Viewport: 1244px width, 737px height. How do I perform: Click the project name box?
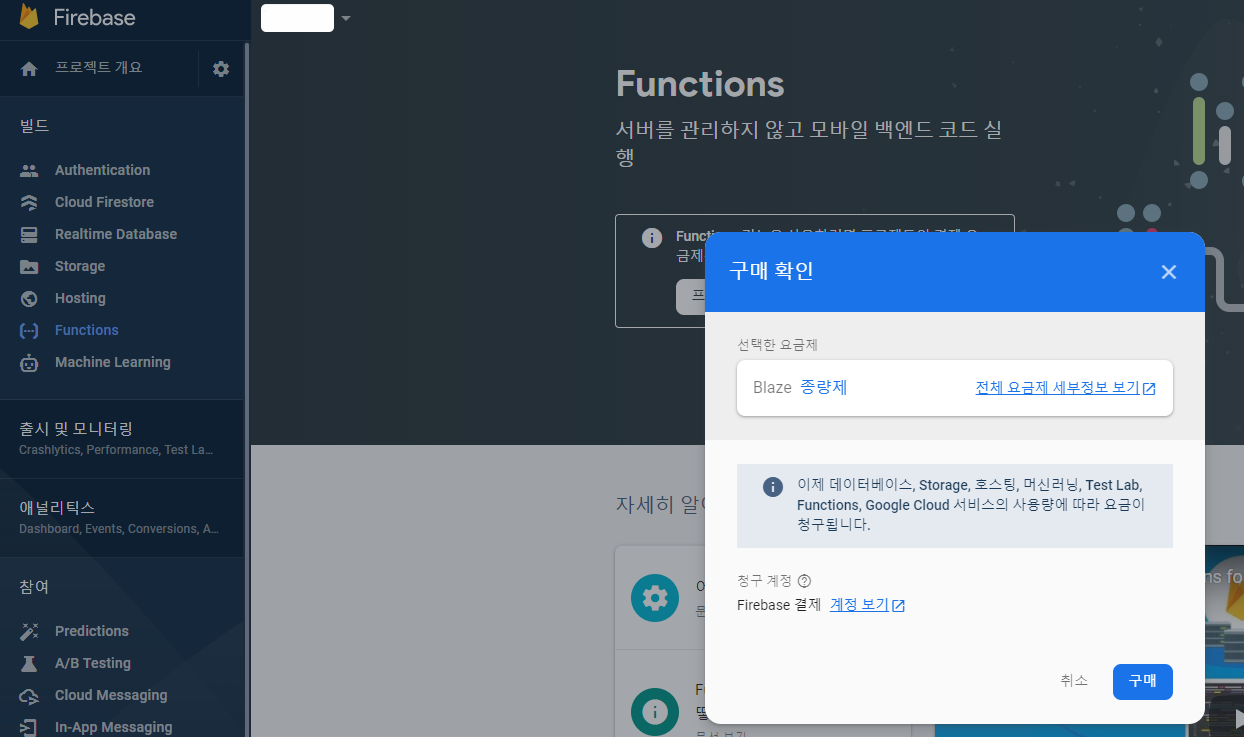tap(297, 18)
